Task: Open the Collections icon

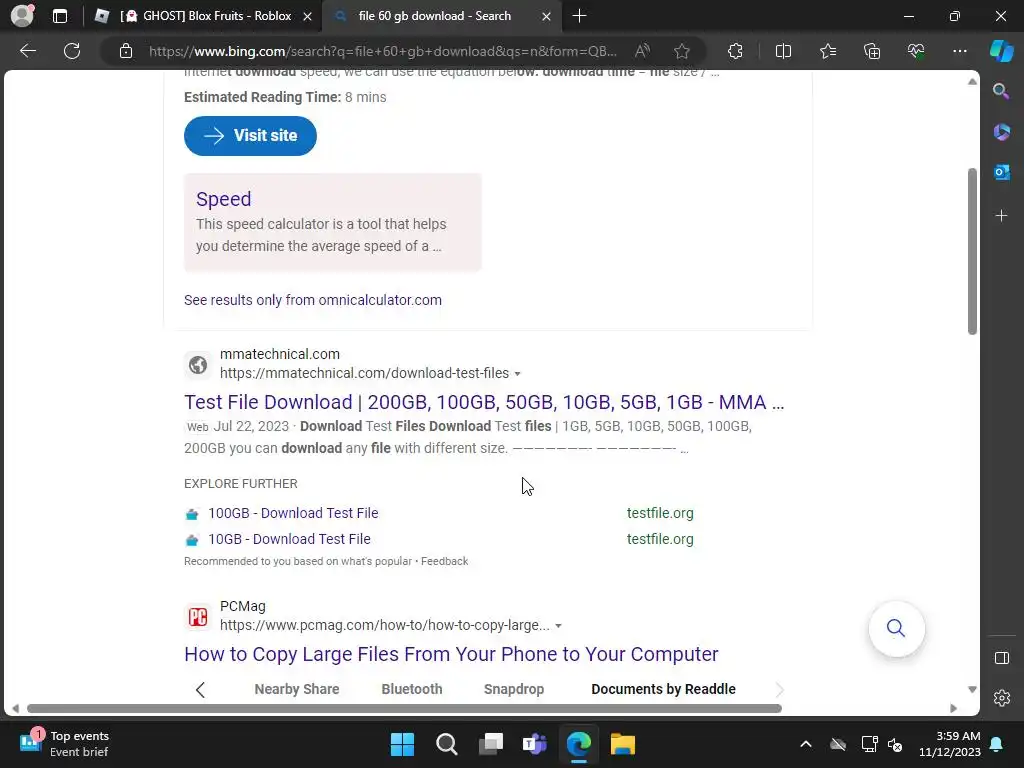Action: [x=872, y=51]
